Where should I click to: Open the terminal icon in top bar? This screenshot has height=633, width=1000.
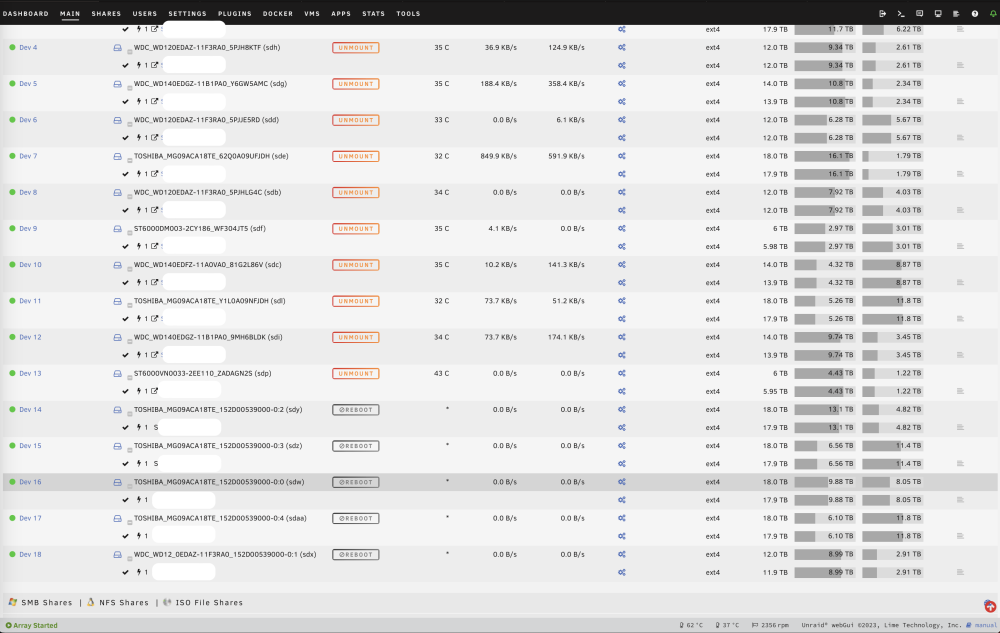click(901, 13)
